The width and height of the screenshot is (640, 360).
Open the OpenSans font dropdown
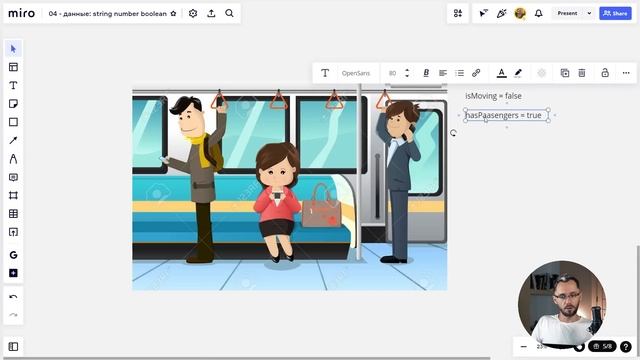tap(356, 73)
